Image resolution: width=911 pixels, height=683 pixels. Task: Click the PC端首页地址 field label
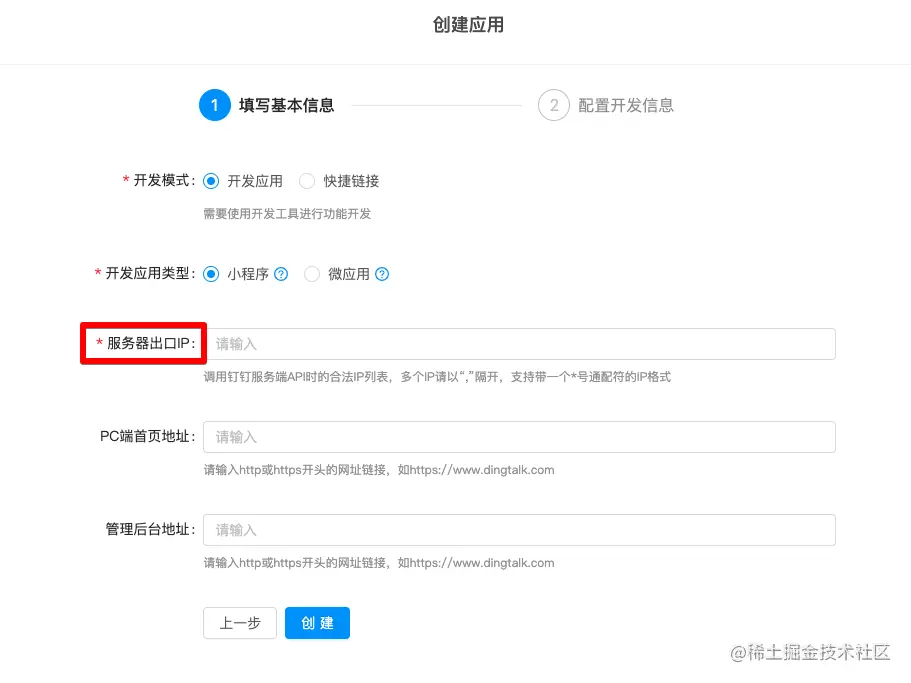(x=148, y=436)
